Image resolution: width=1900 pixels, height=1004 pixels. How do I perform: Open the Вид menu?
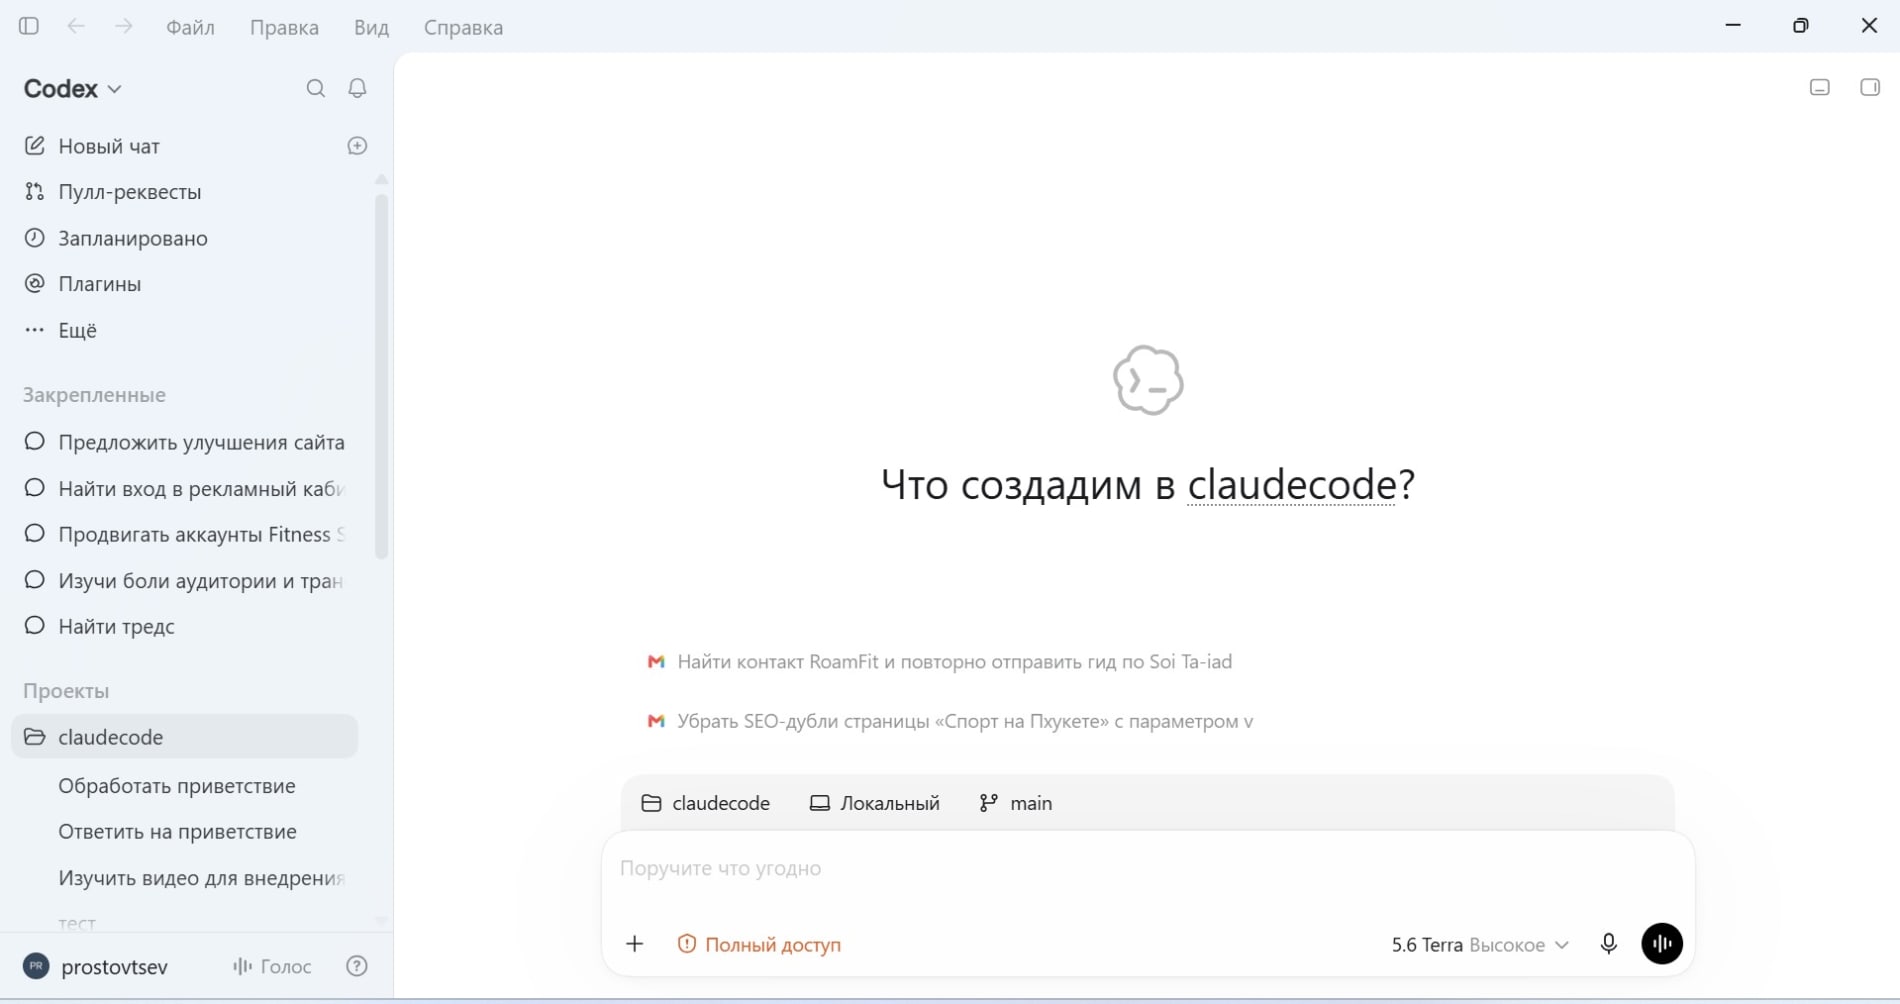[371, 28]
